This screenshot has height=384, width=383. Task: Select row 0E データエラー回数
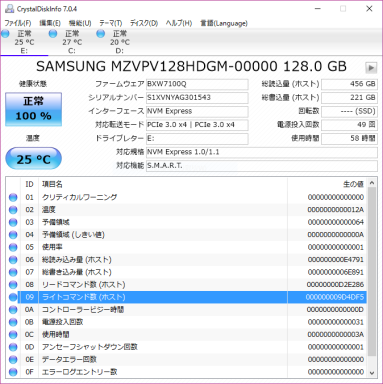186,360
